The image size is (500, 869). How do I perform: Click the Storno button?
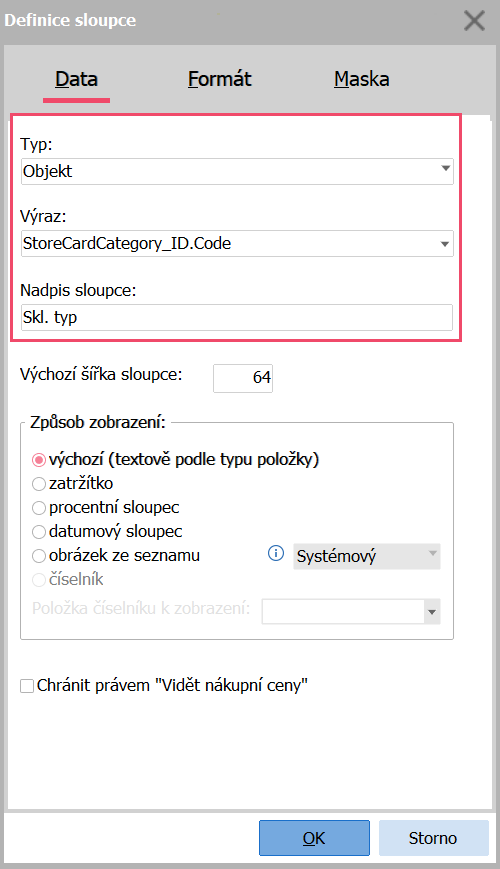pos(433,838)
